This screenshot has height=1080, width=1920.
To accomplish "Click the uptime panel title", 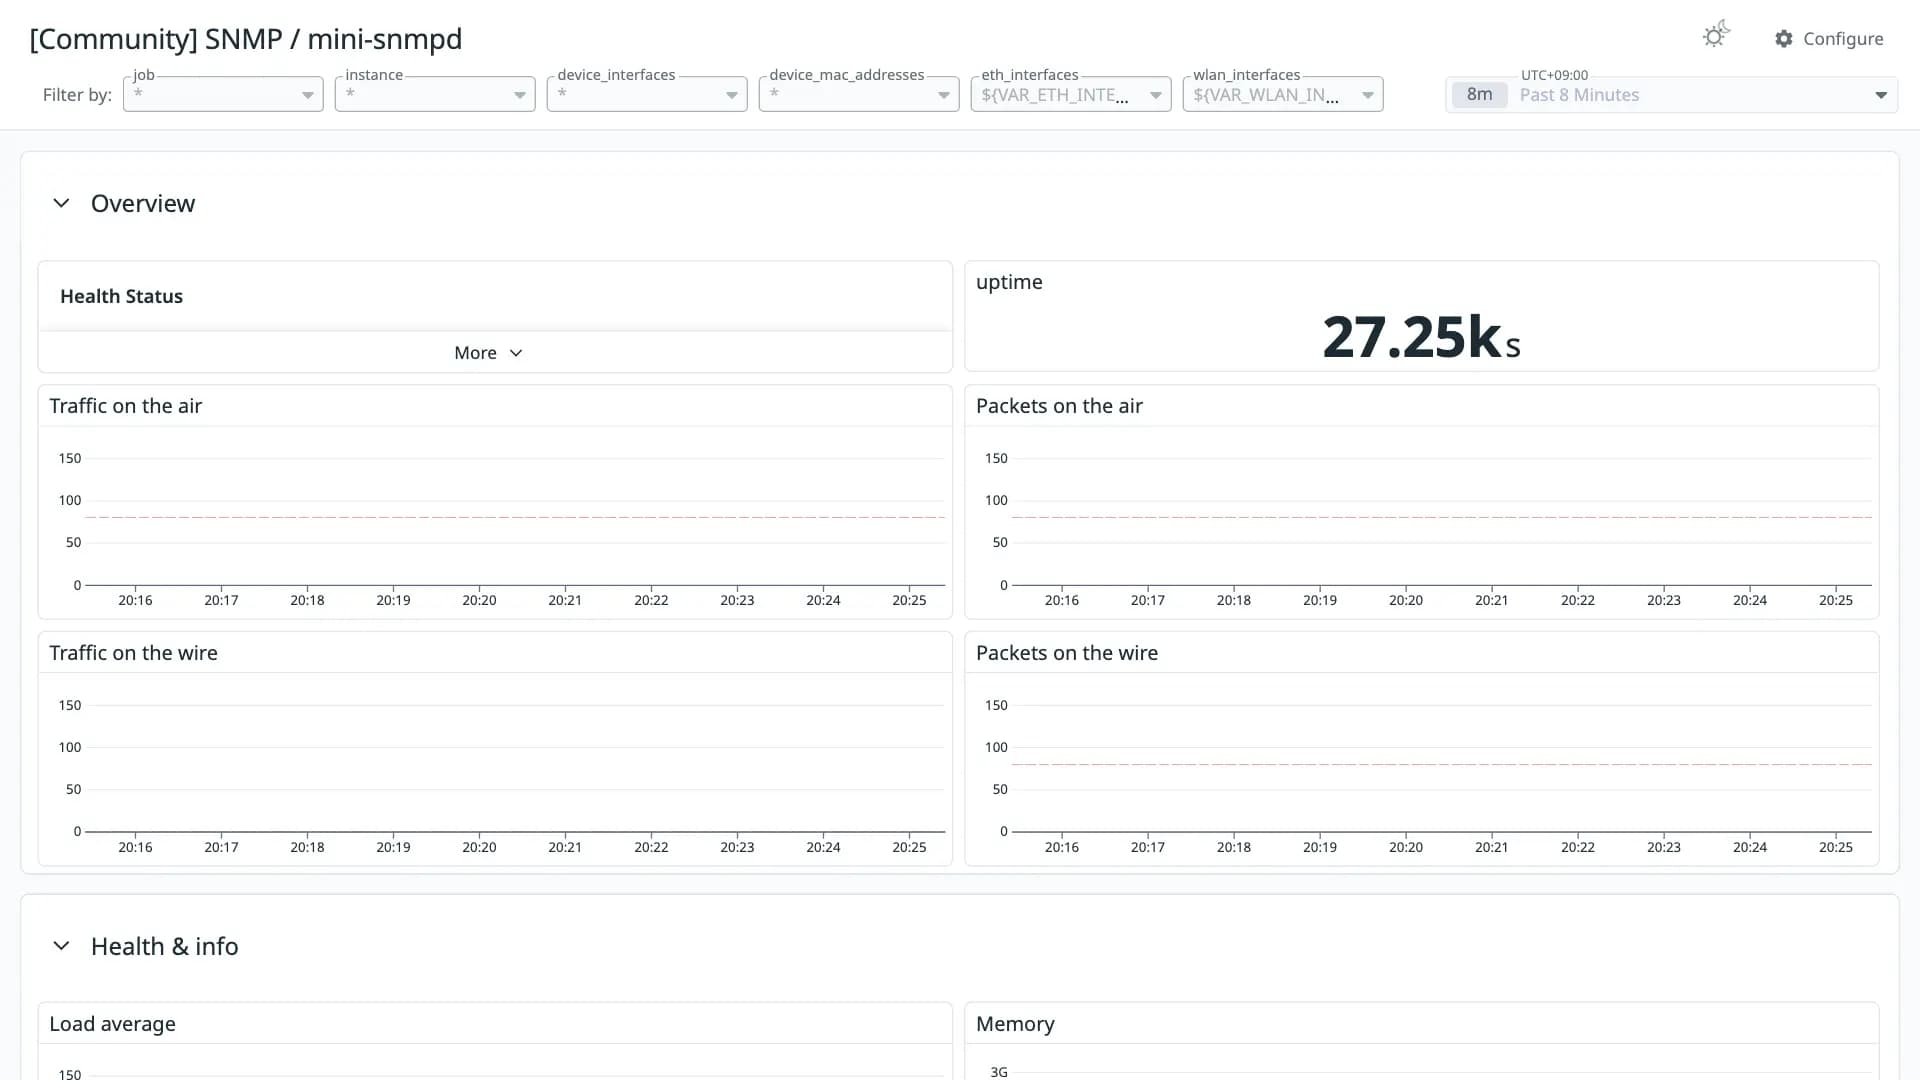I will coord(1009,282).
